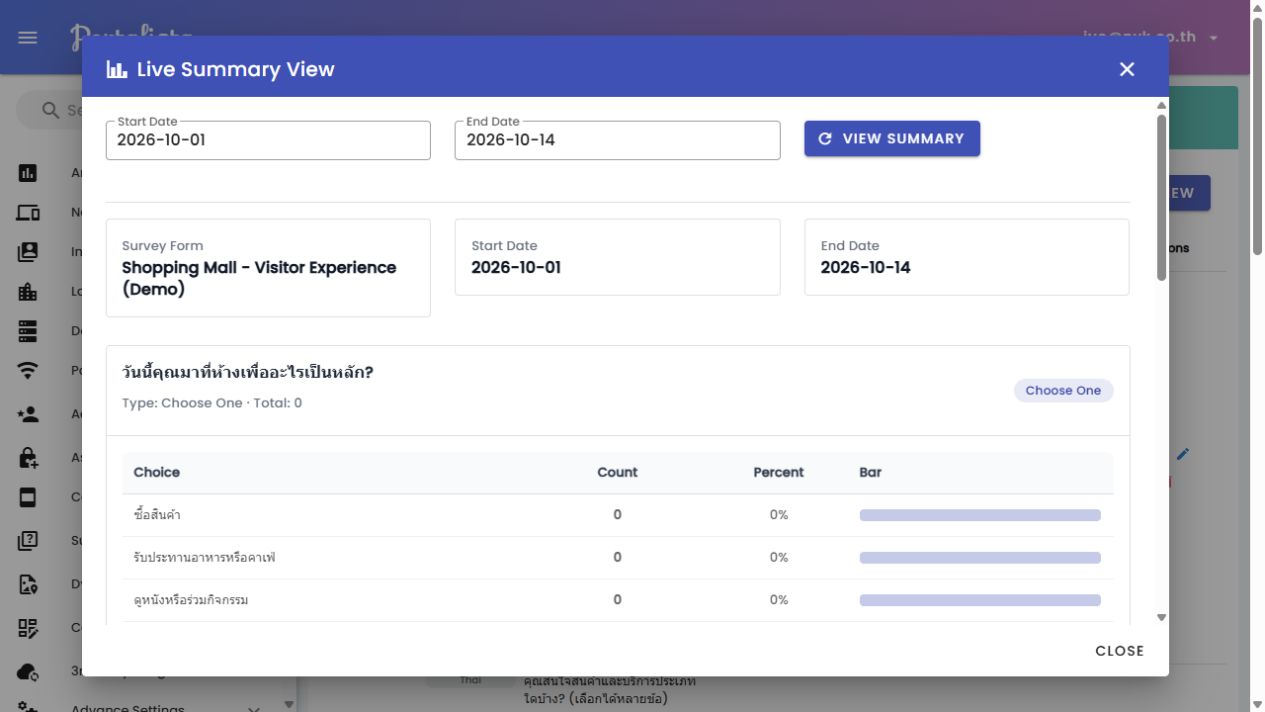
Task: Click the CLOSE button in dialog footer
Action: [1119, 651]
